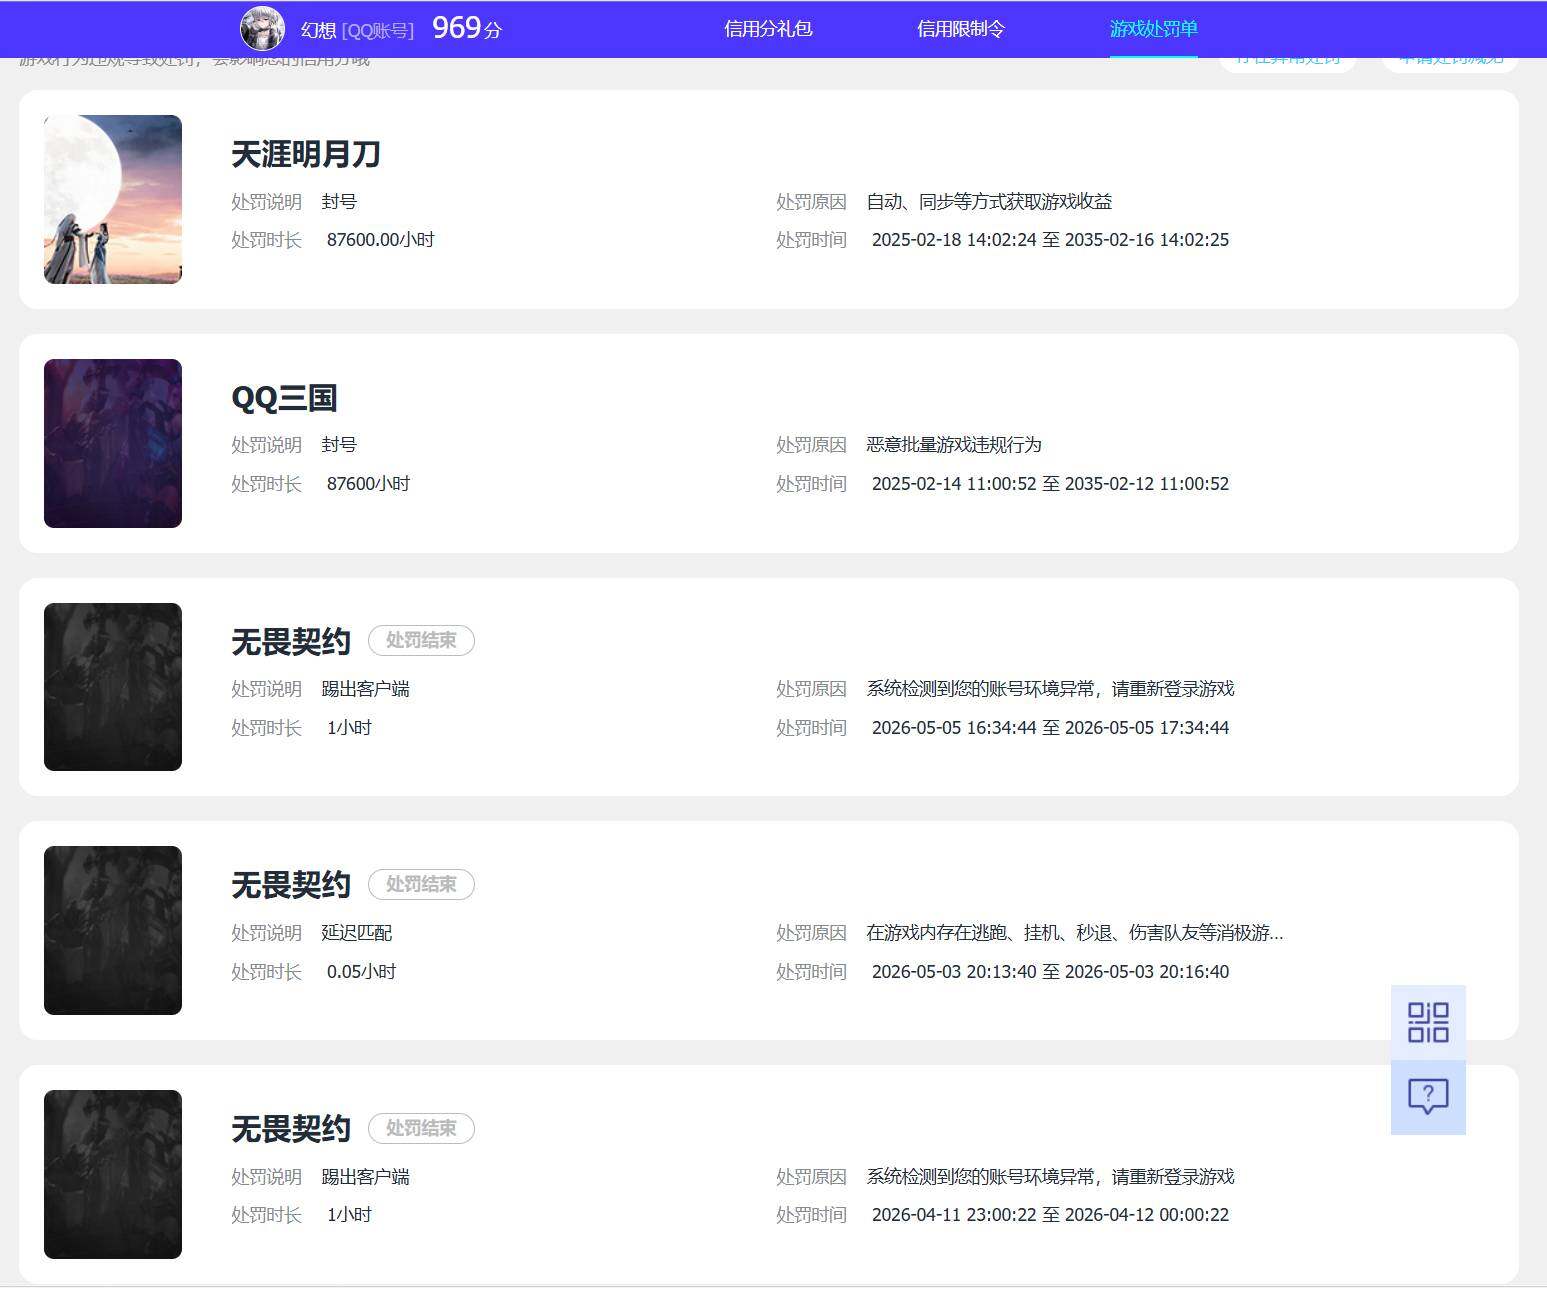Click 无畏契约 title of 2026-04-11 record
Screen dimensions: 1547x1289
click(291, 1129)
